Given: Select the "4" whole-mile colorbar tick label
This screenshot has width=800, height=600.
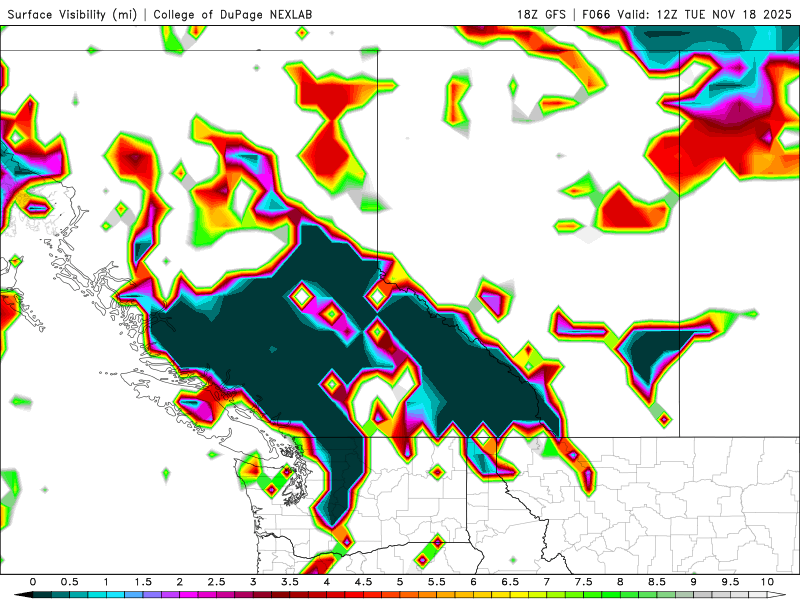Looking at the screenshot, I should [x=327, y=582].
